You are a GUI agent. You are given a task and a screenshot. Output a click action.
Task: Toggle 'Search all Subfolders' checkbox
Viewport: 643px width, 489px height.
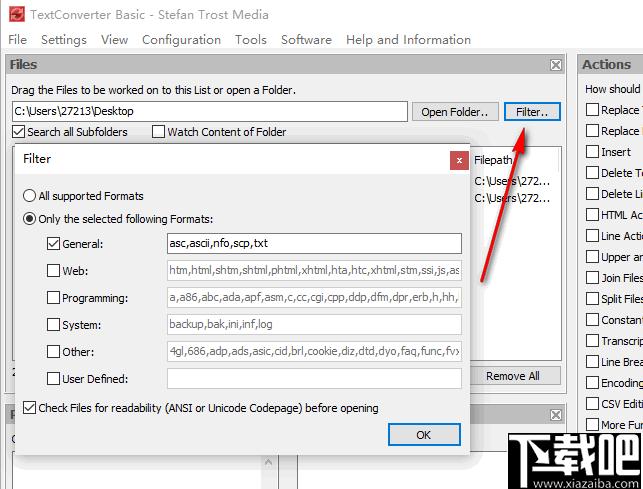[x=19, y=132]
